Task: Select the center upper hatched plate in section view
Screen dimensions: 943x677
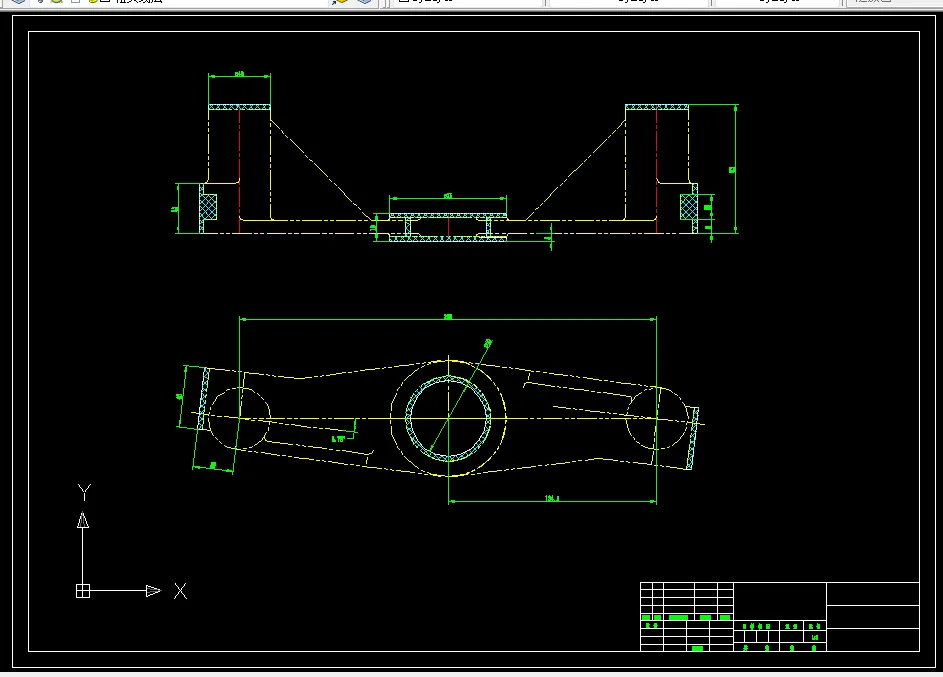Action: pos(448,215)
